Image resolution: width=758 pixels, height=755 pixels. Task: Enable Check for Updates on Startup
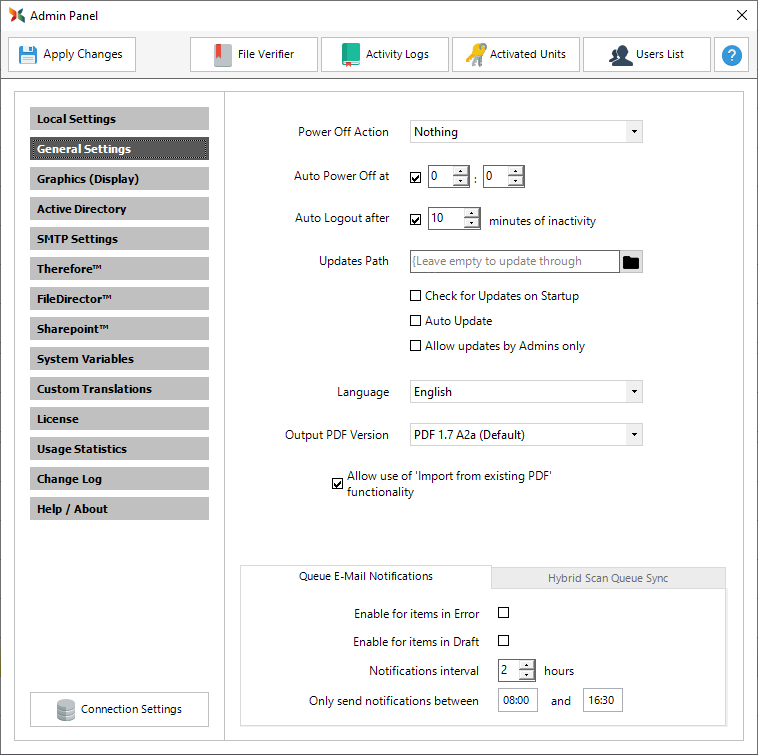coord(416,296)
